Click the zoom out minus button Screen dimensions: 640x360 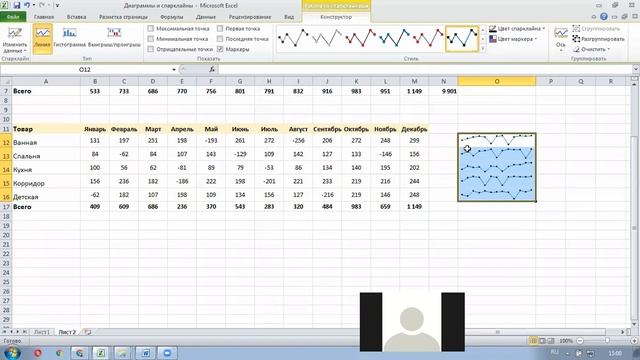point(580,340)
